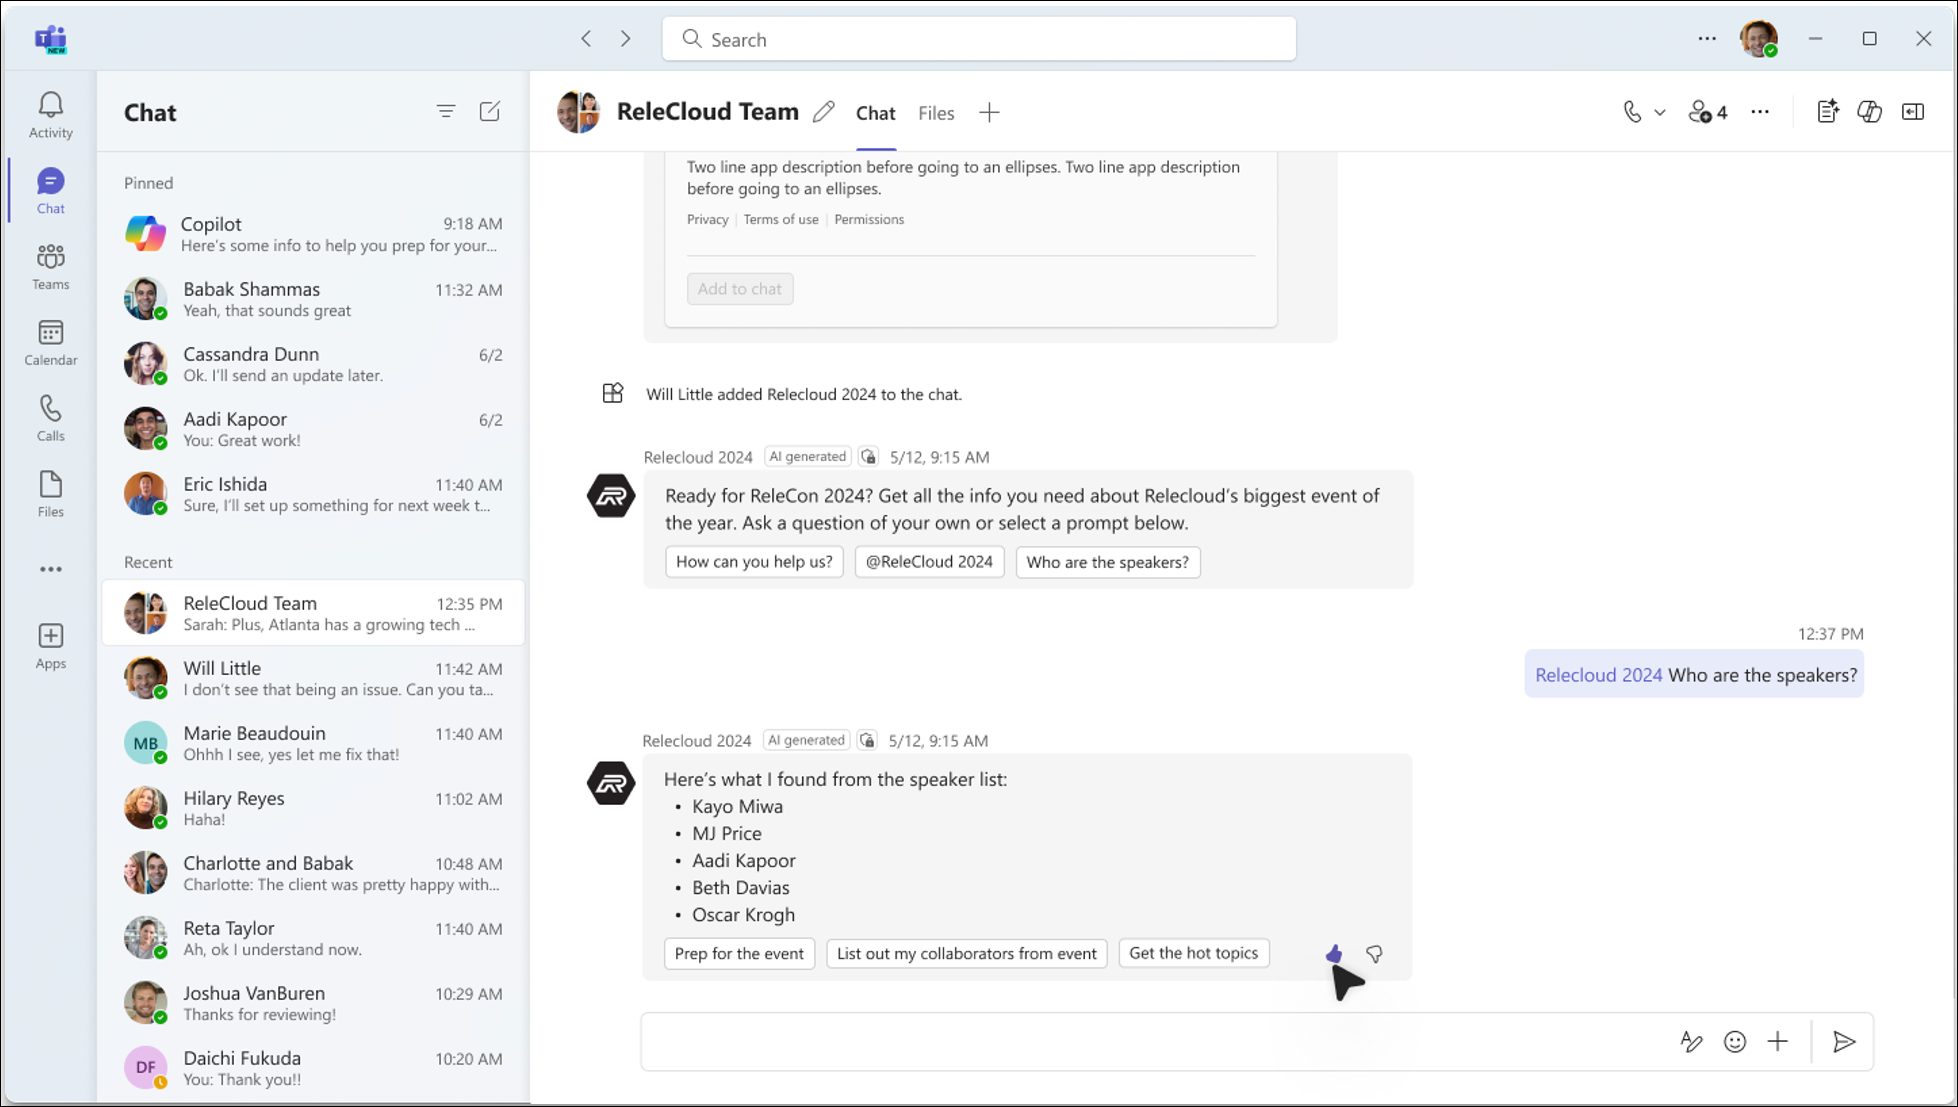The height and width of the screenshot is (1107, 1958).
Task: Open the Teams icon in sidebar
Action: [50, 265]
